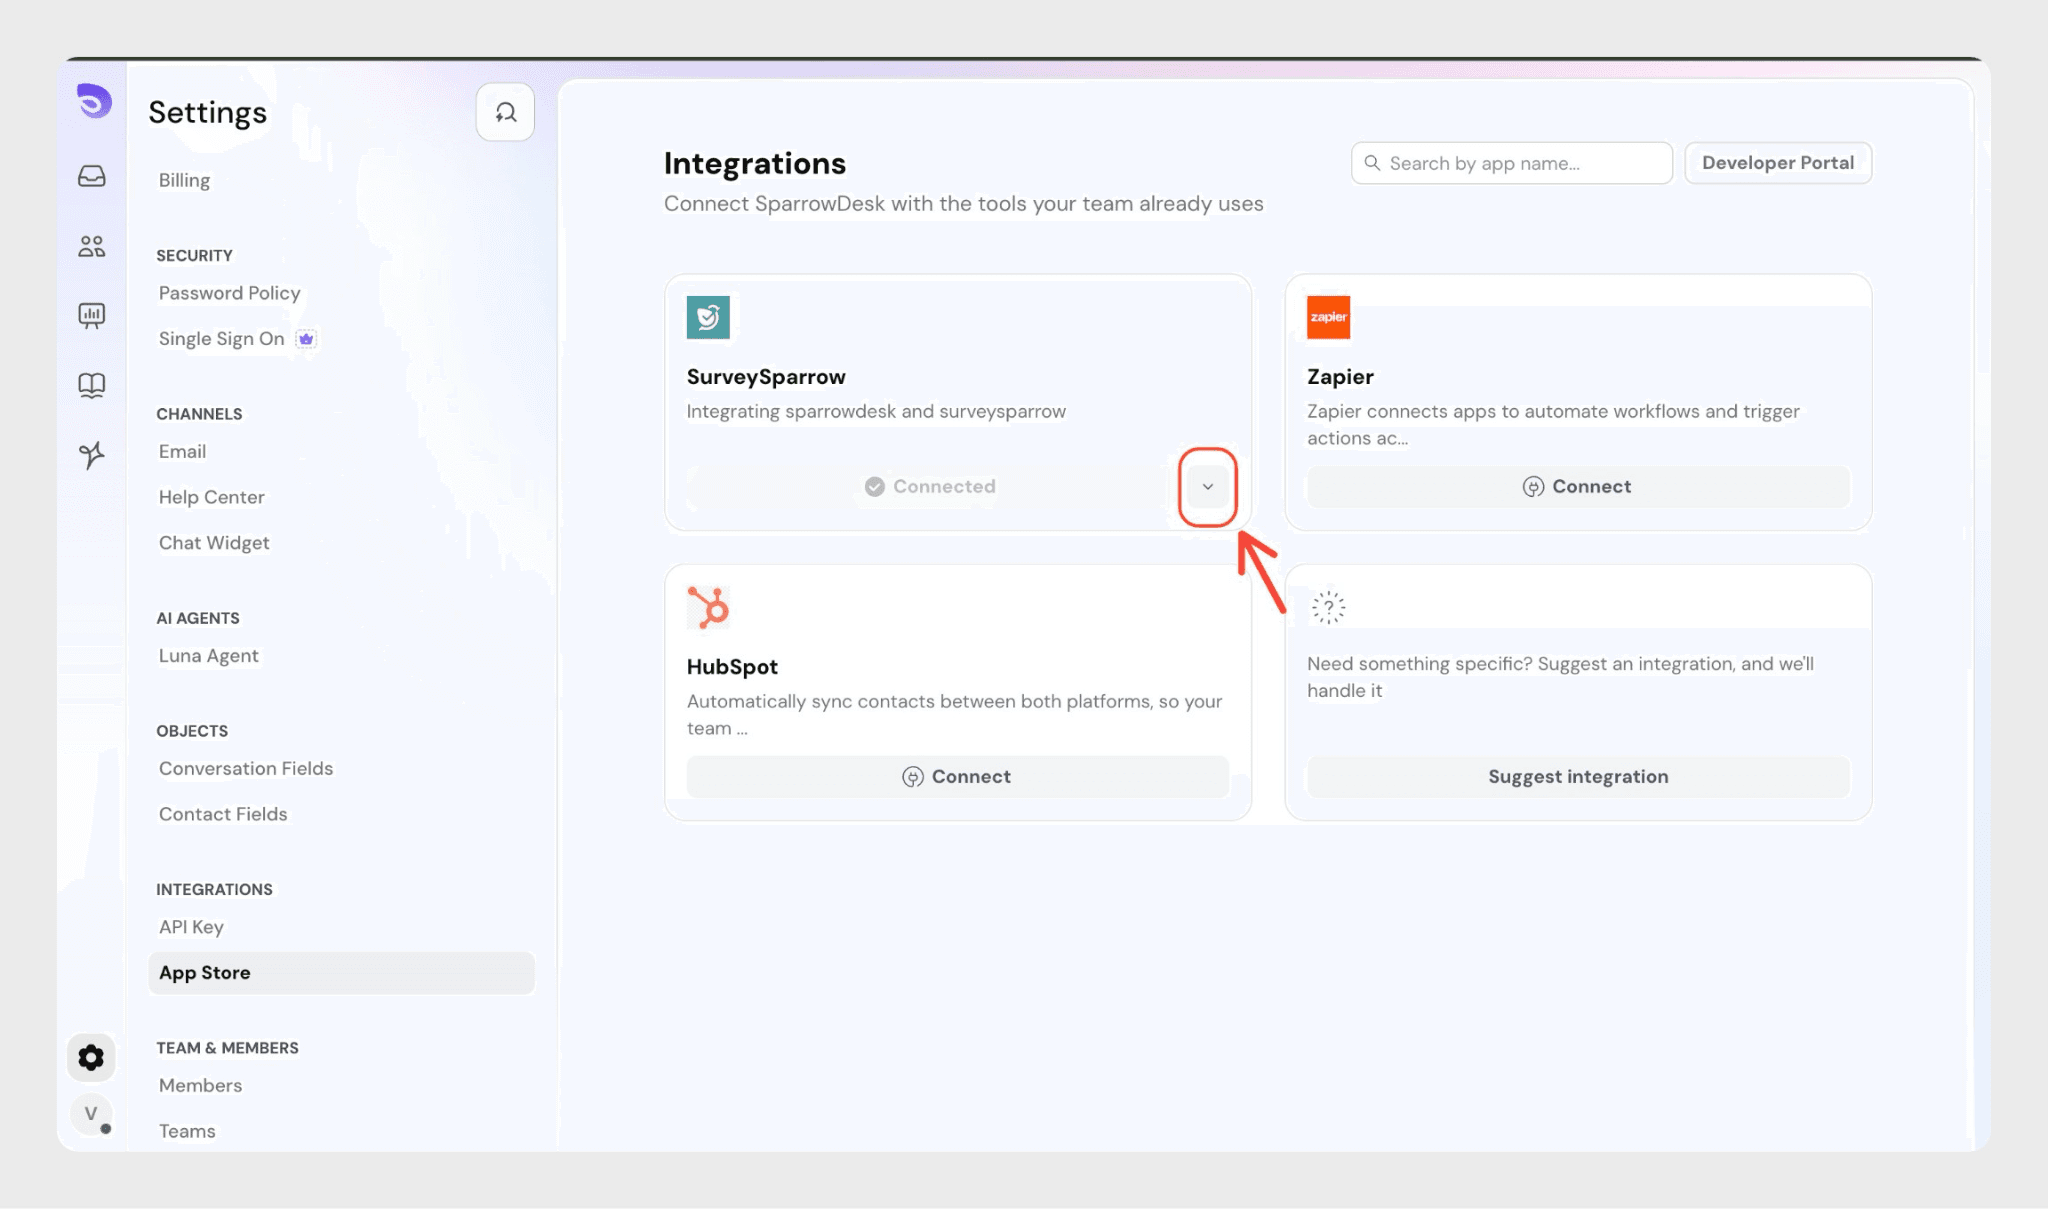Connect the Zapier integration
This screenshot has width=2048, height=1209.
pyautogui.click(x=1577, y=487)
